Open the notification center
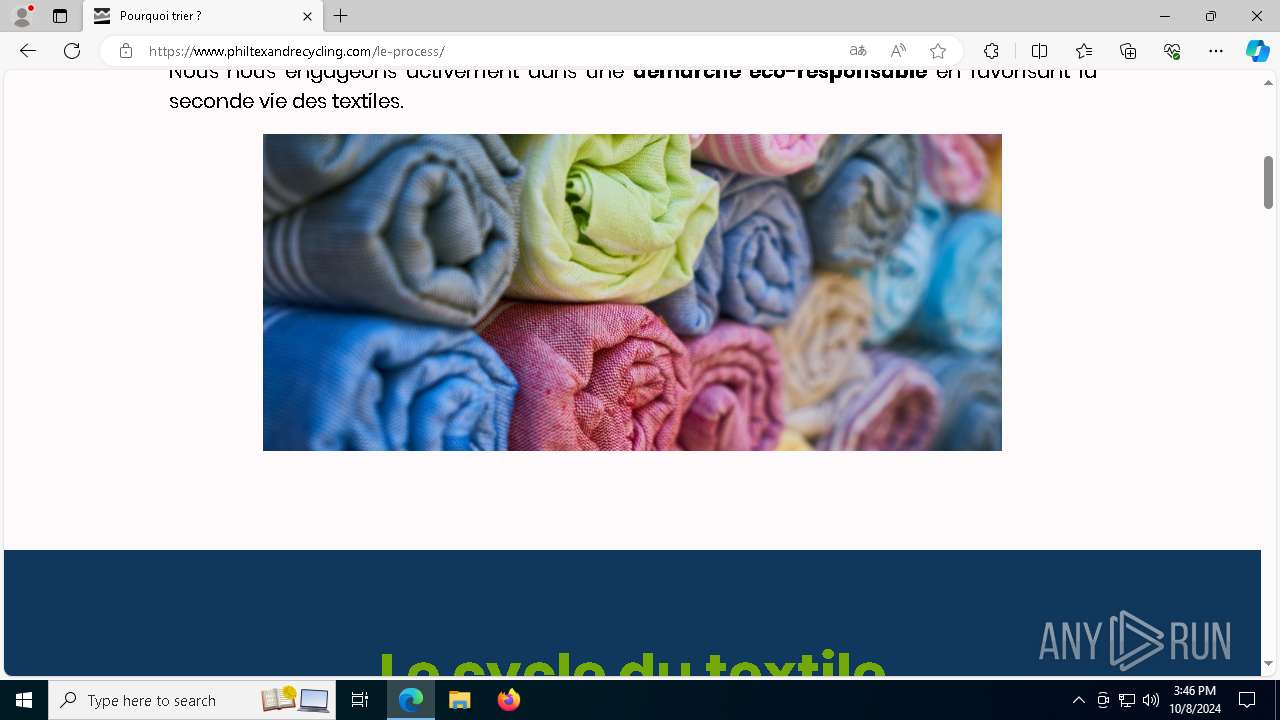Image resolution: width=1280 pixels, height=720 pixels. coord(1247,700)
